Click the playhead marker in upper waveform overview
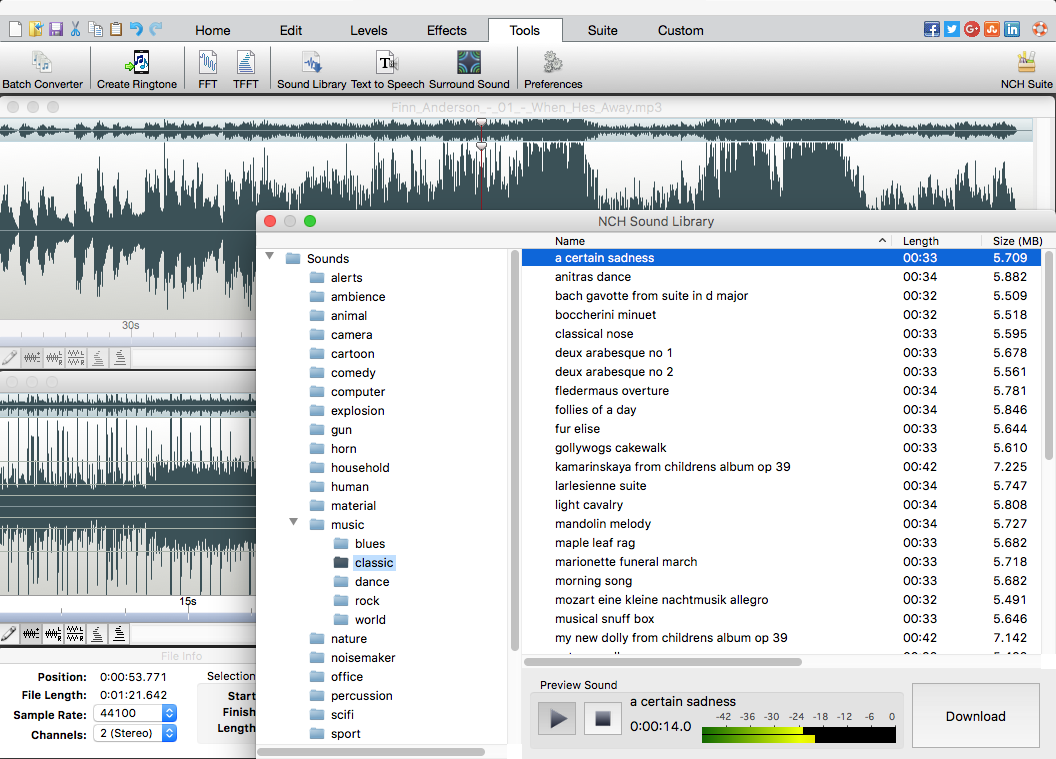Viewport: 1056px width, 759px height. click(481, 123)
